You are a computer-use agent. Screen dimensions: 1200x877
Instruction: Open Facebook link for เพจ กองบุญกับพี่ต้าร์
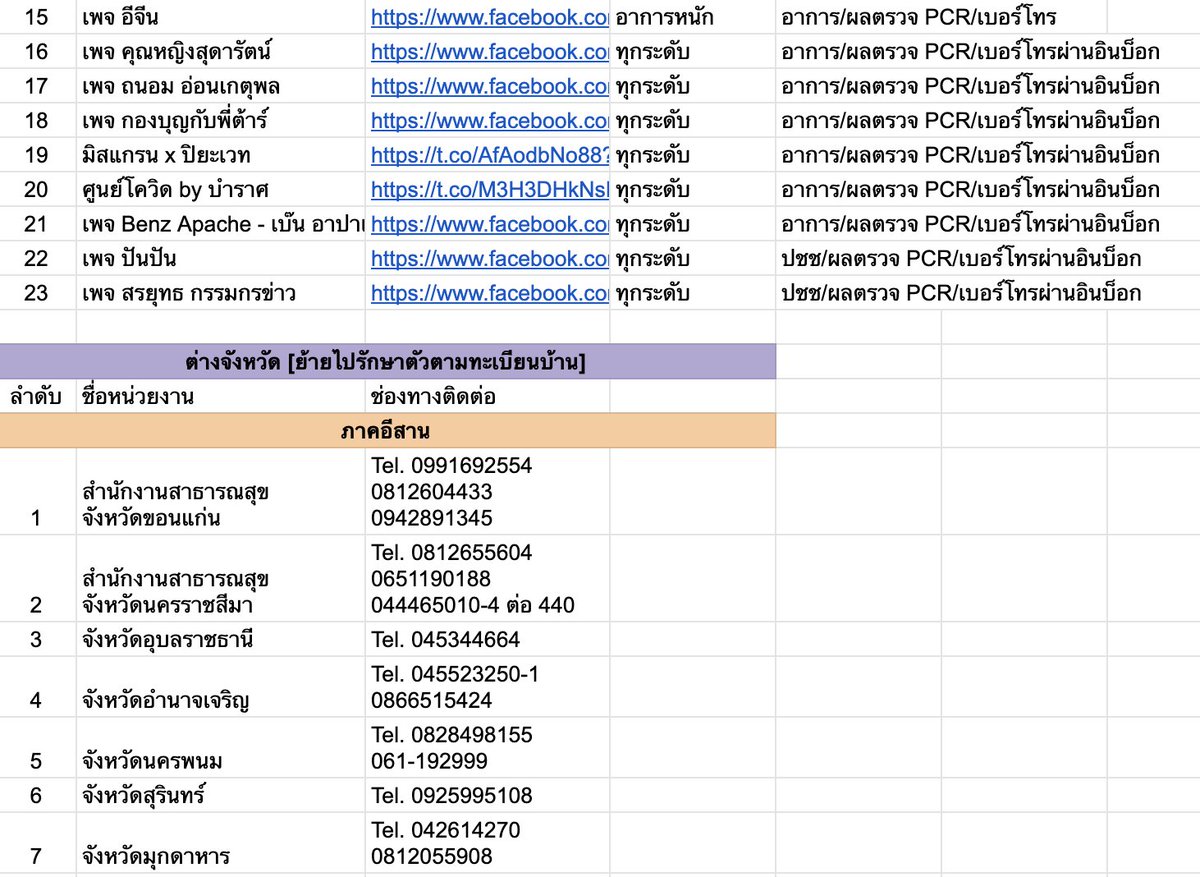pos(489,121)
